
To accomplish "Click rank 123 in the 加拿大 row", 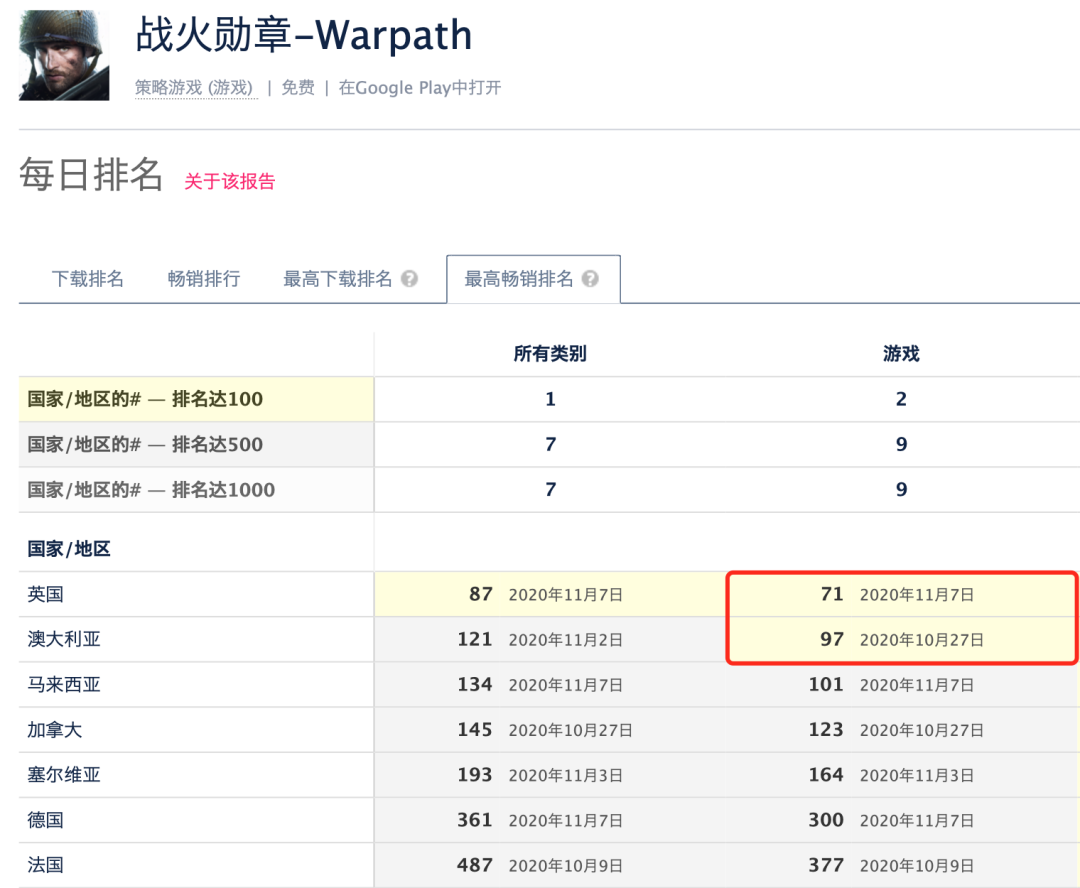I will (x=827, y=730).
